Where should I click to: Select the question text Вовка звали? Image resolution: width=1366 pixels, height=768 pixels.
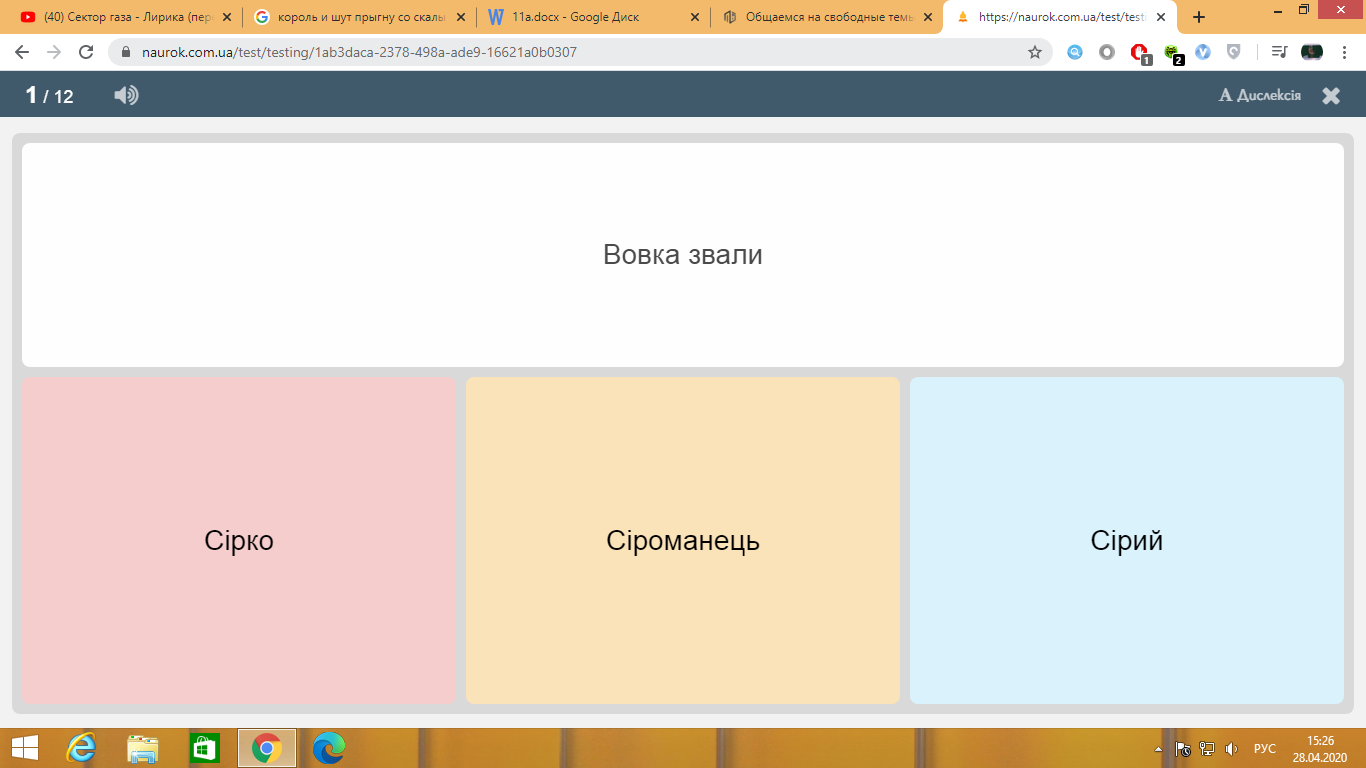(x=683, y=254)
